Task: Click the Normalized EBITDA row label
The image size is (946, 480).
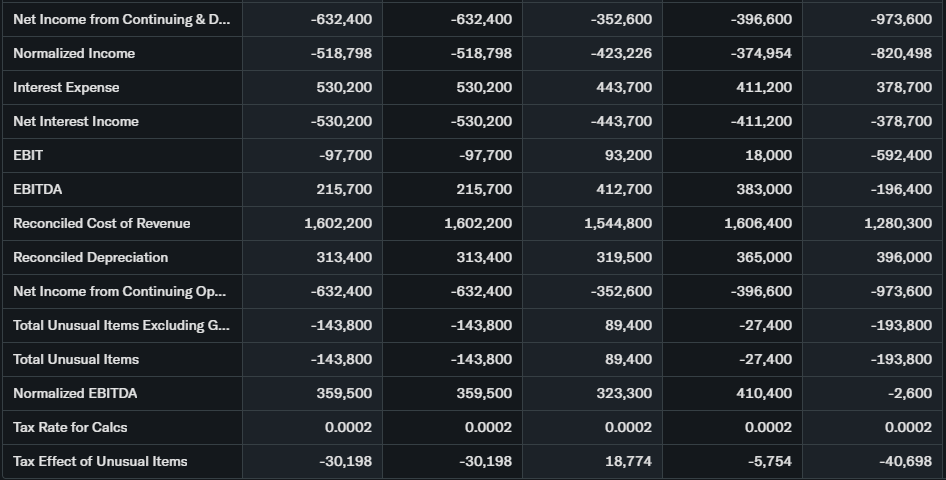Action: (75, 393)
